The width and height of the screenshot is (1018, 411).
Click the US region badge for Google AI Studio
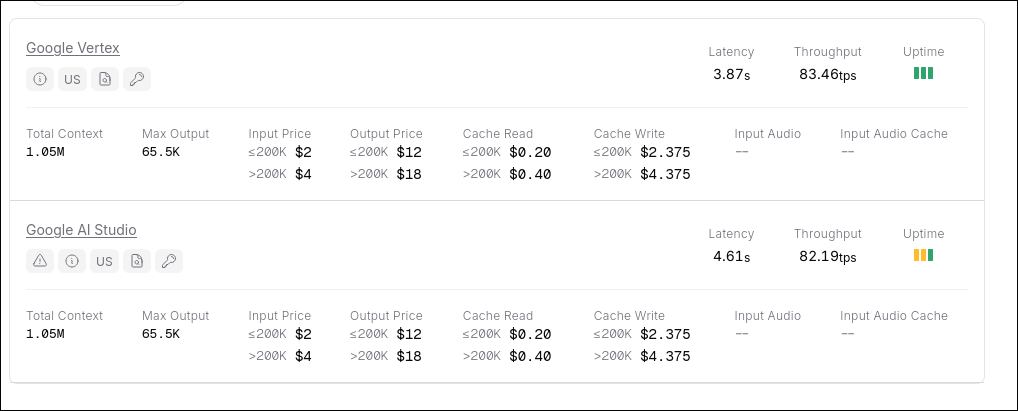104,262
